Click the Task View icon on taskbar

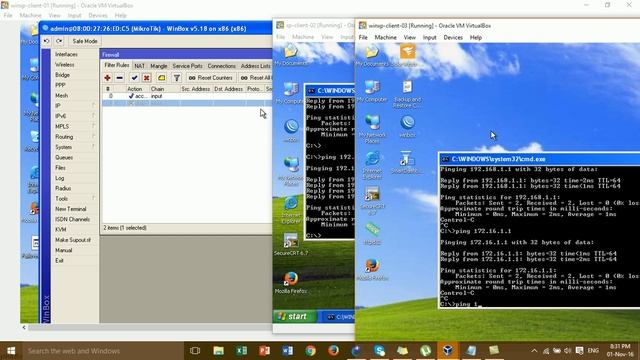pyautogui.click(x=195, y=351)
